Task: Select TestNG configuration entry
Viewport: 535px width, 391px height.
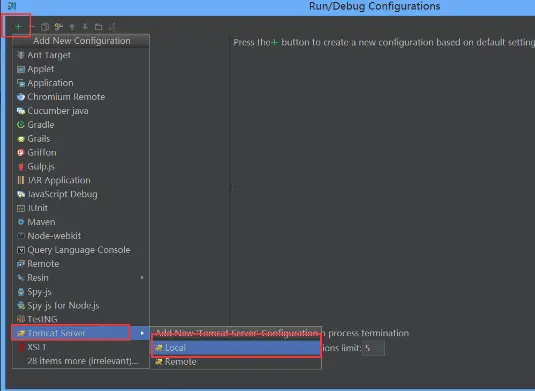Action: (x=81, y=319)
